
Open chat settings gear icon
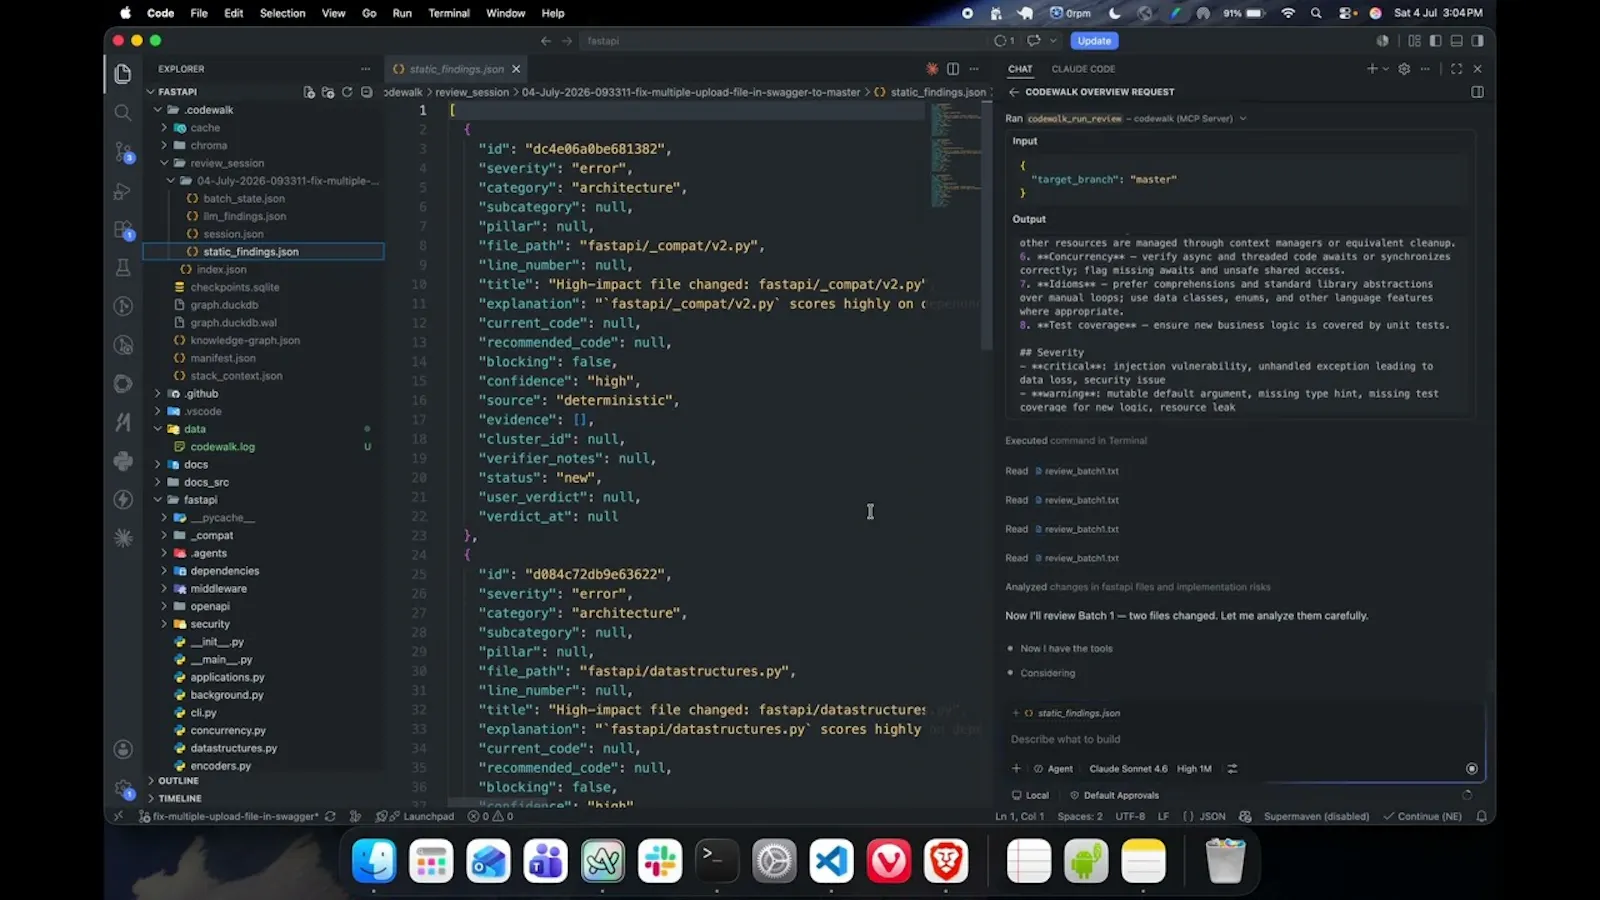coord(1404,69)
